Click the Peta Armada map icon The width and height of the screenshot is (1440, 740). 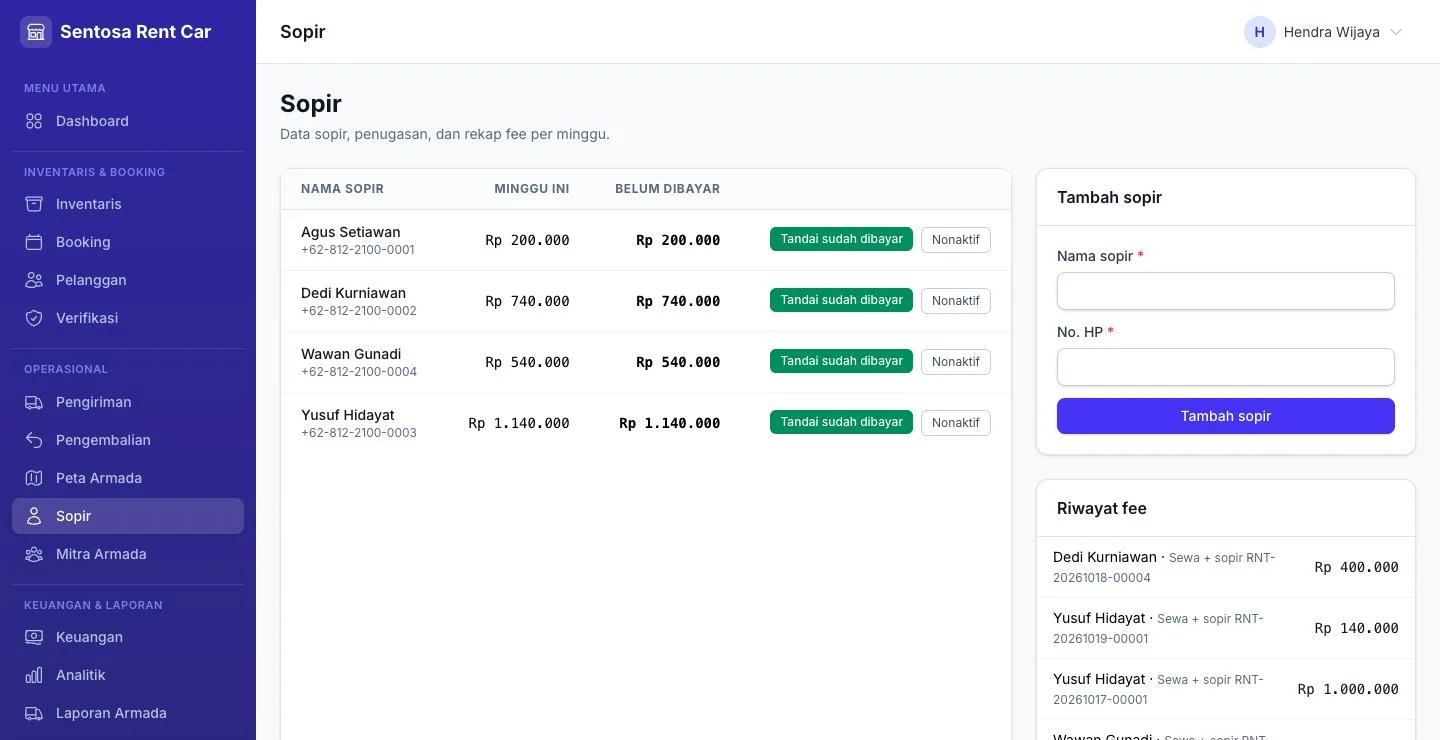tap(34, 478)
